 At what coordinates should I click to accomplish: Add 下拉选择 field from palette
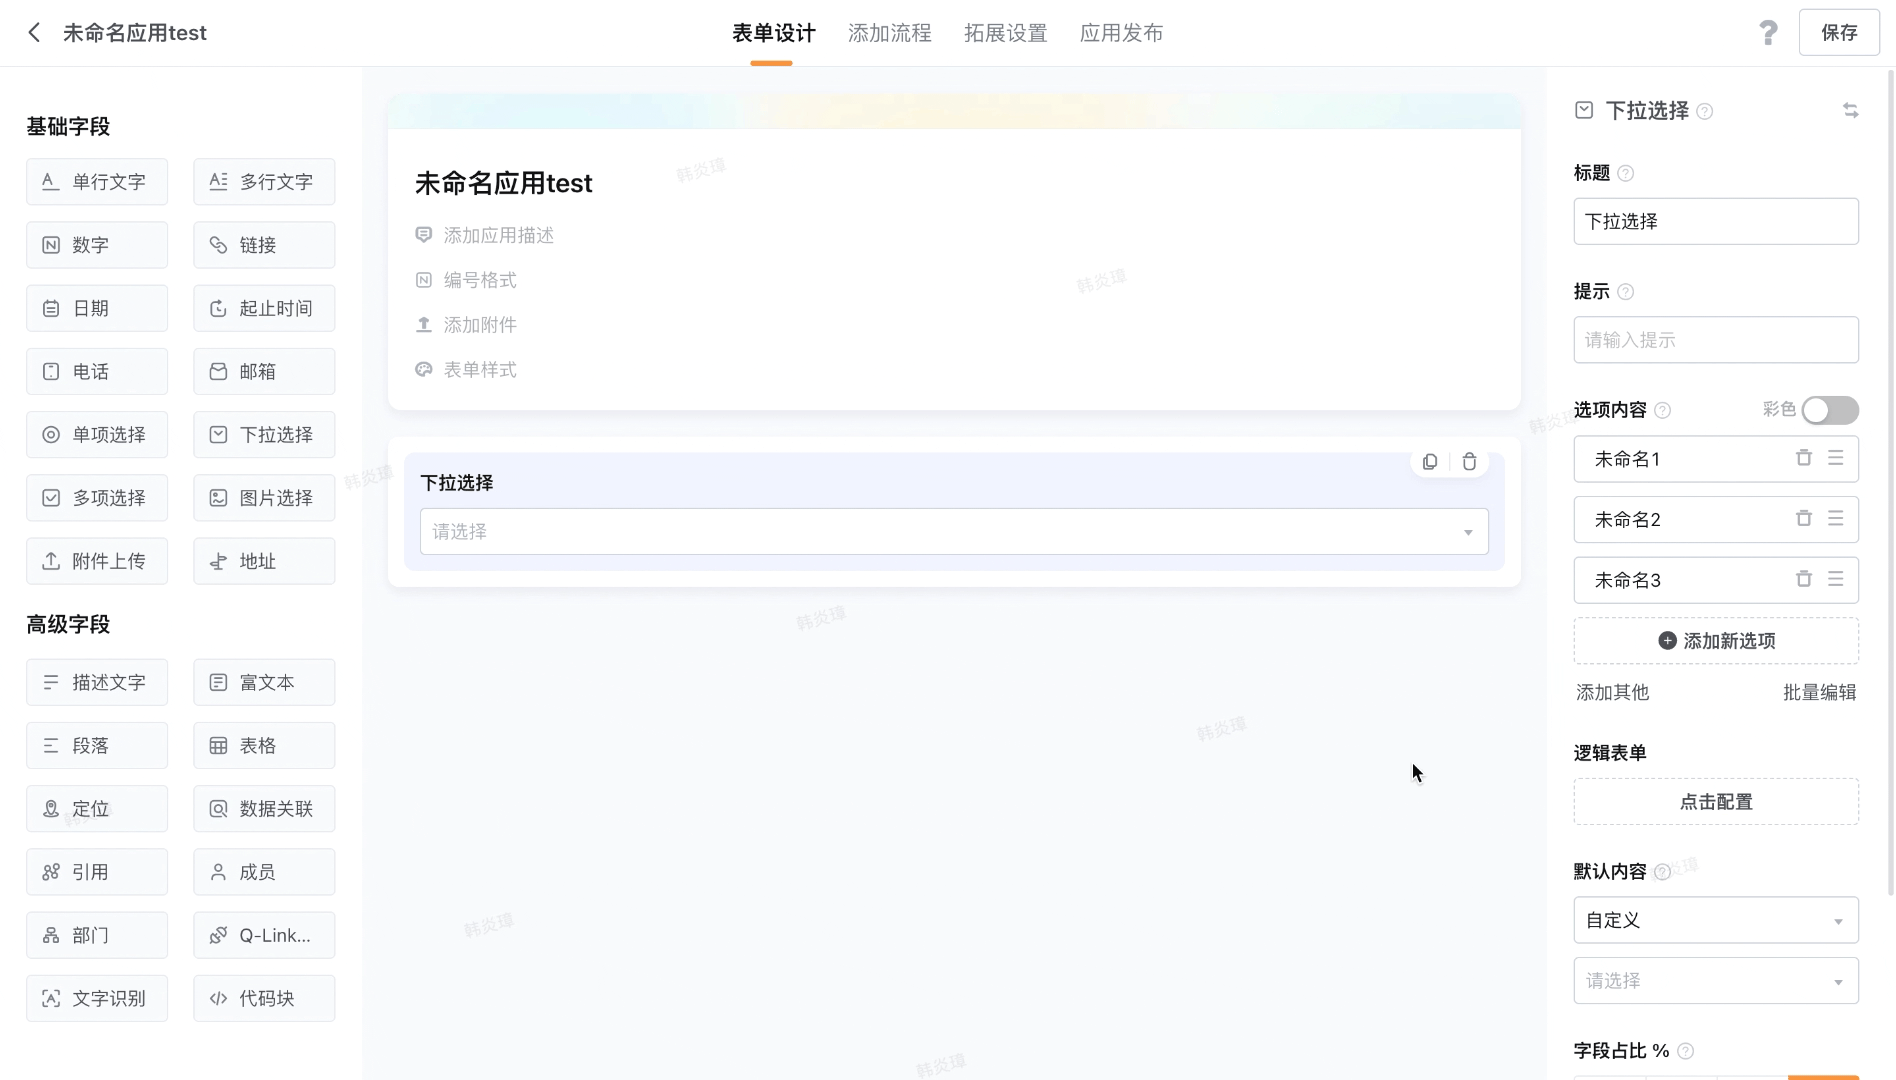click(264, 435)
